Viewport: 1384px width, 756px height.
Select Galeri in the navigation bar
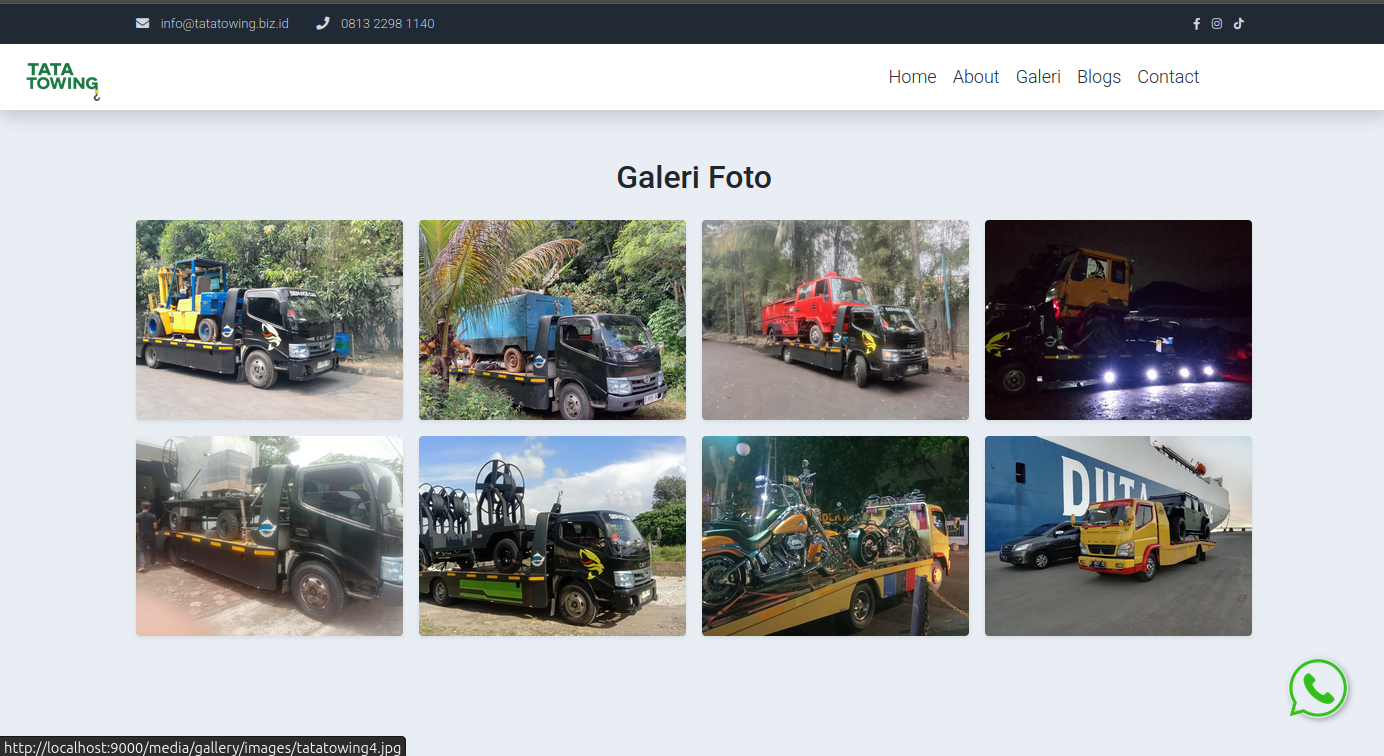[1038, 76]
